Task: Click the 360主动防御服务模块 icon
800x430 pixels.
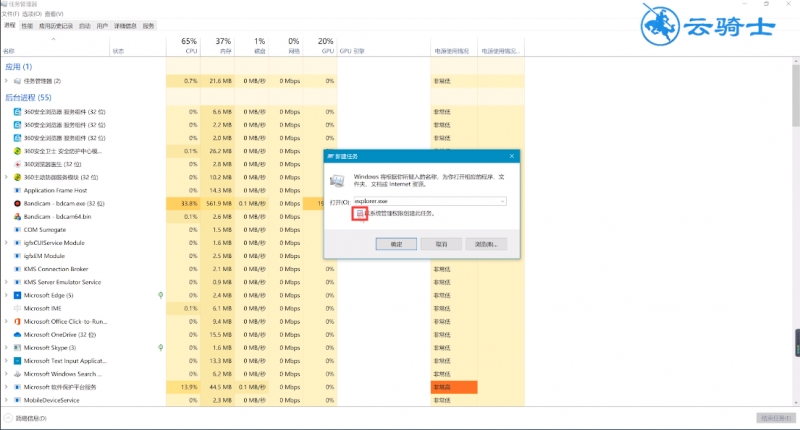Action: (17, 178)
